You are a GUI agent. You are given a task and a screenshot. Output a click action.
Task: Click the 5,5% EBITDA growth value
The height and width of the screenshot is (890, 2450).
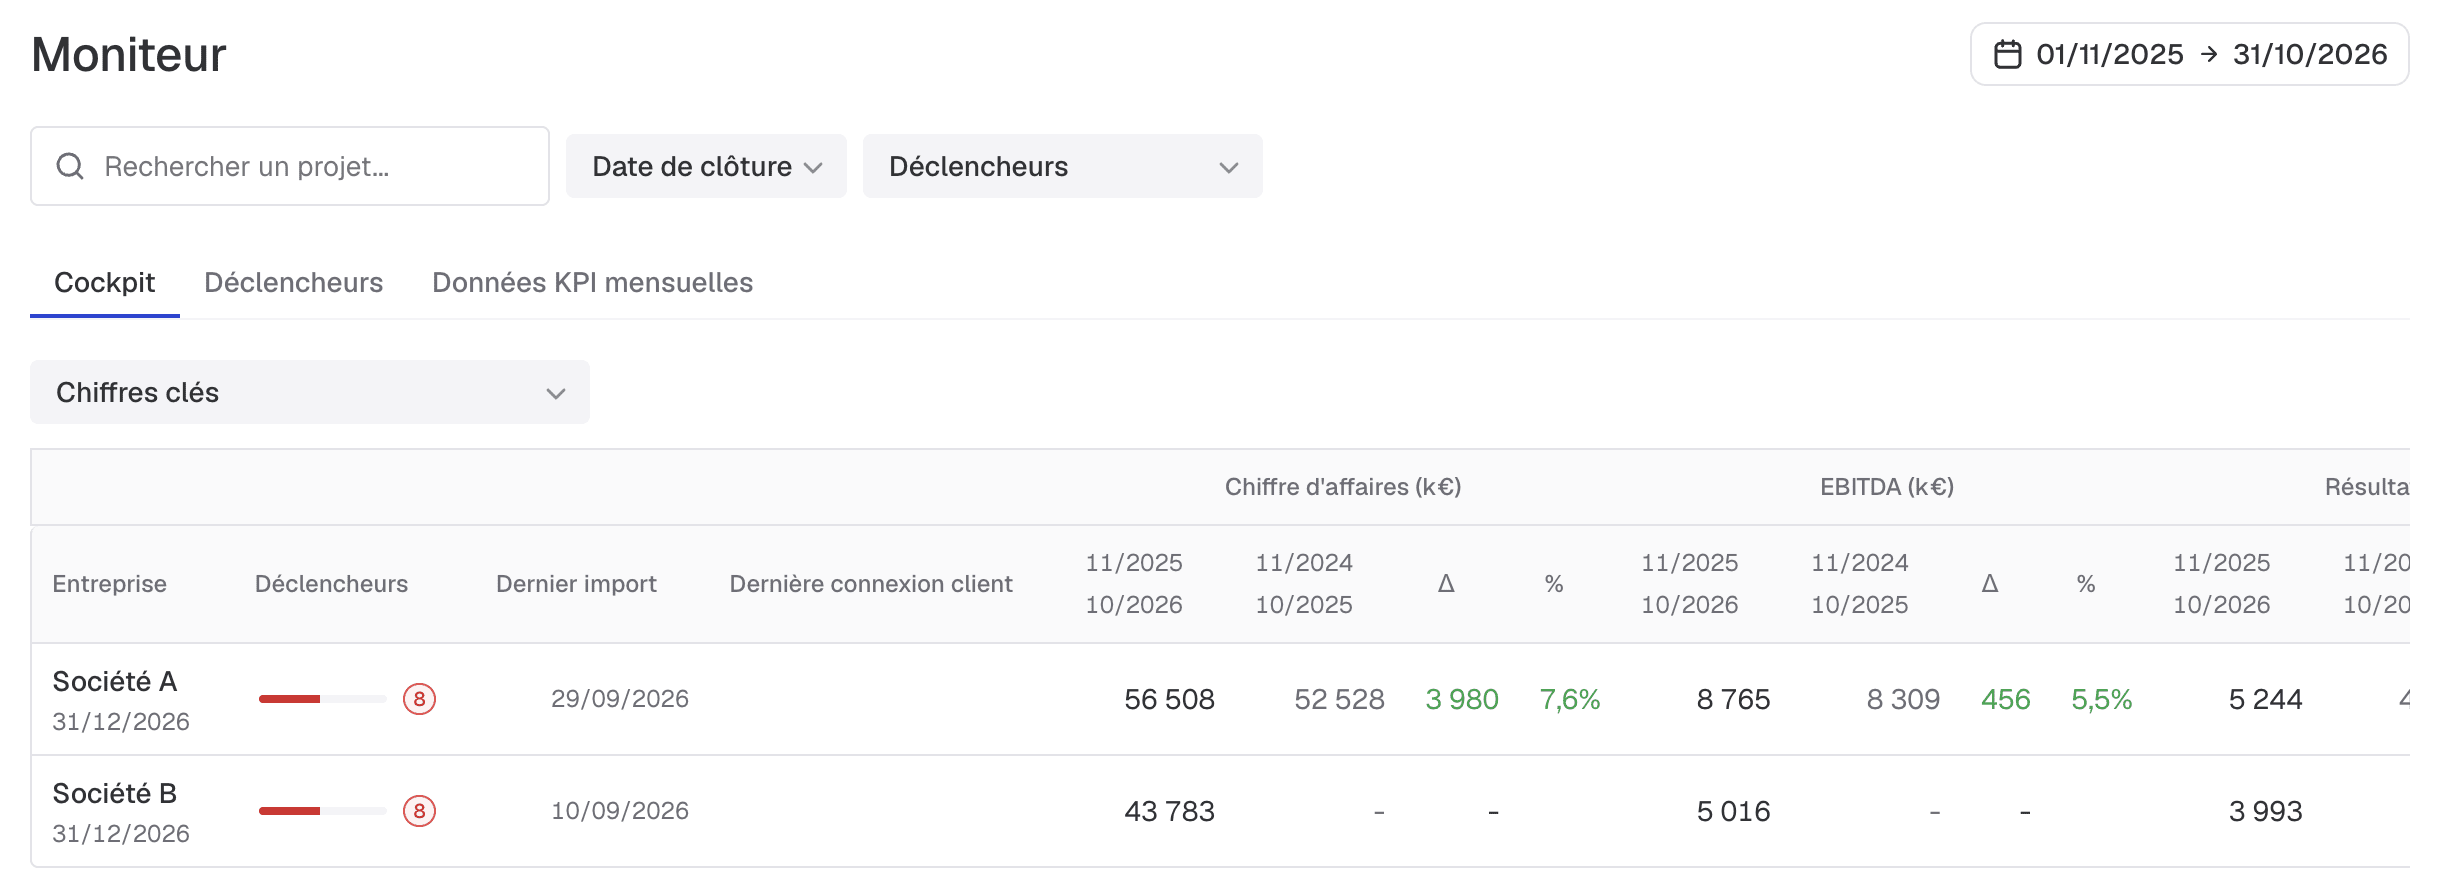pos(2102,699)
